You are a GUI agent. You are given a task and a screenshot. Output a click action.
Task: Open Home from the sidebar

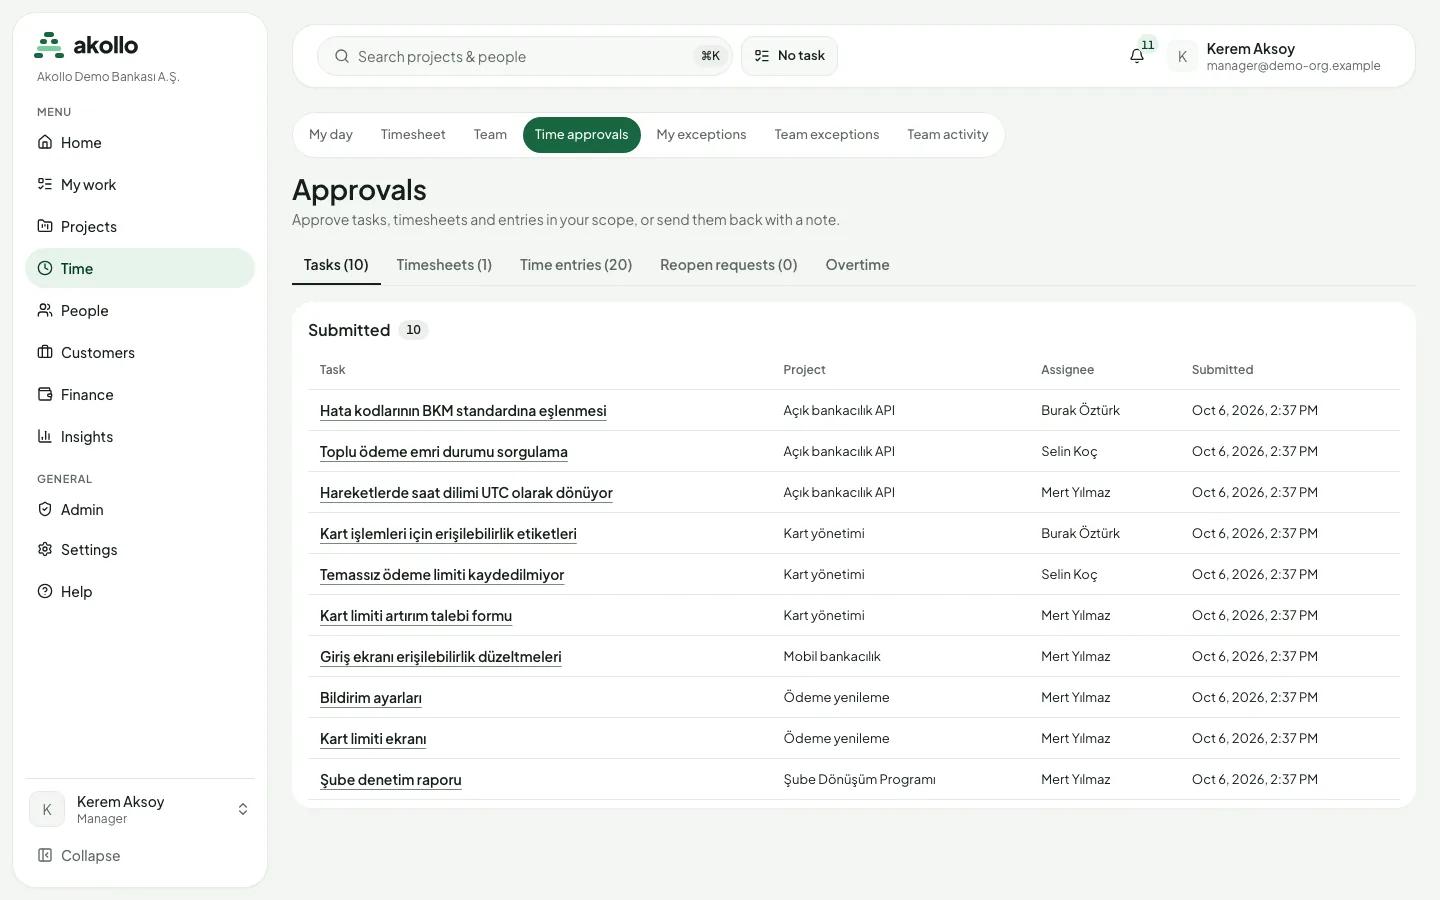[x=140, y=143]
